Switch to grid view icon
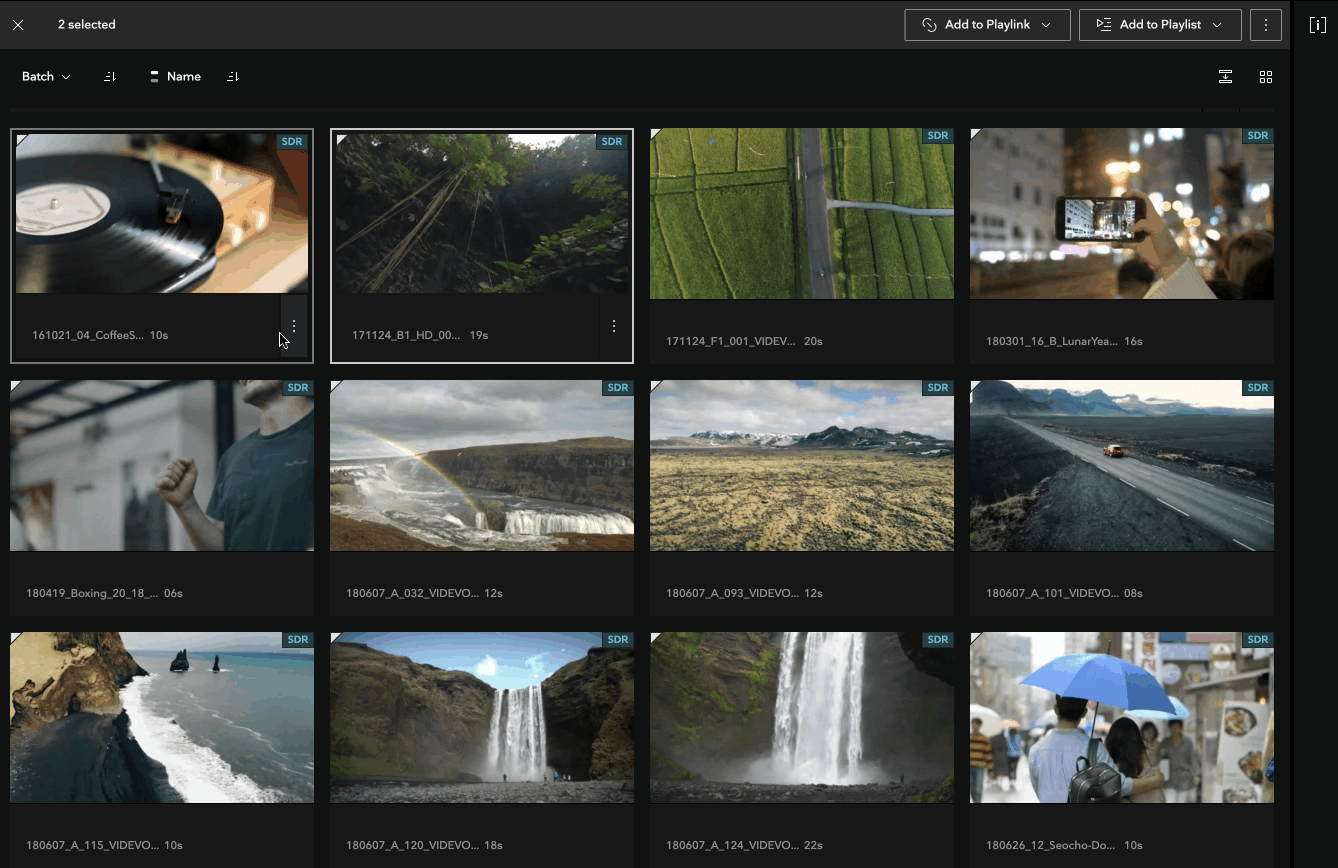The width and height of the screenshot is (1338, 868). [x=1266, y=77]
